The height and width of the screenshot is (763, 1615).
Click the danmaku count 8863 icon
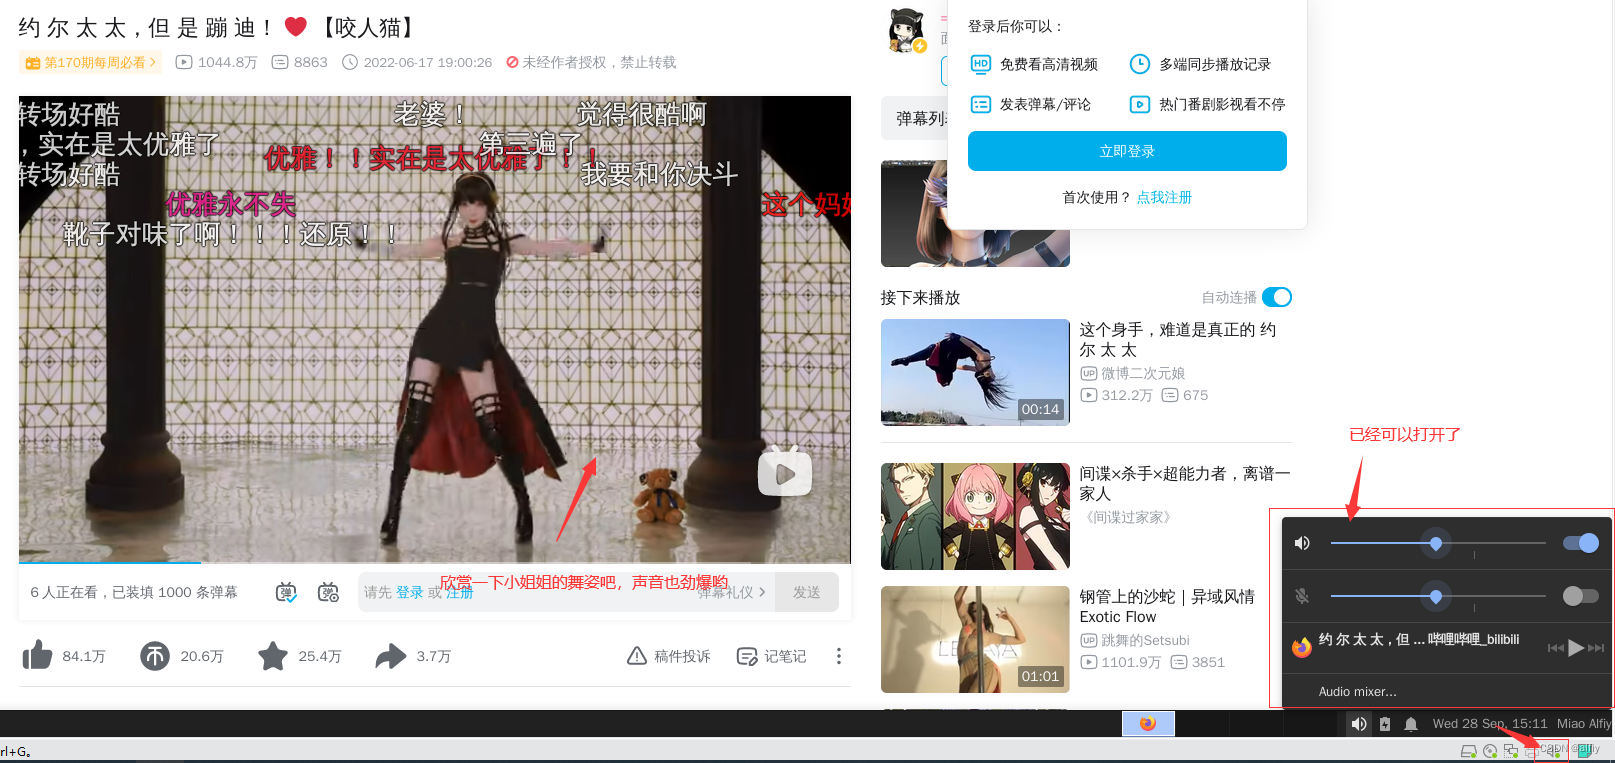coord(280,62)
